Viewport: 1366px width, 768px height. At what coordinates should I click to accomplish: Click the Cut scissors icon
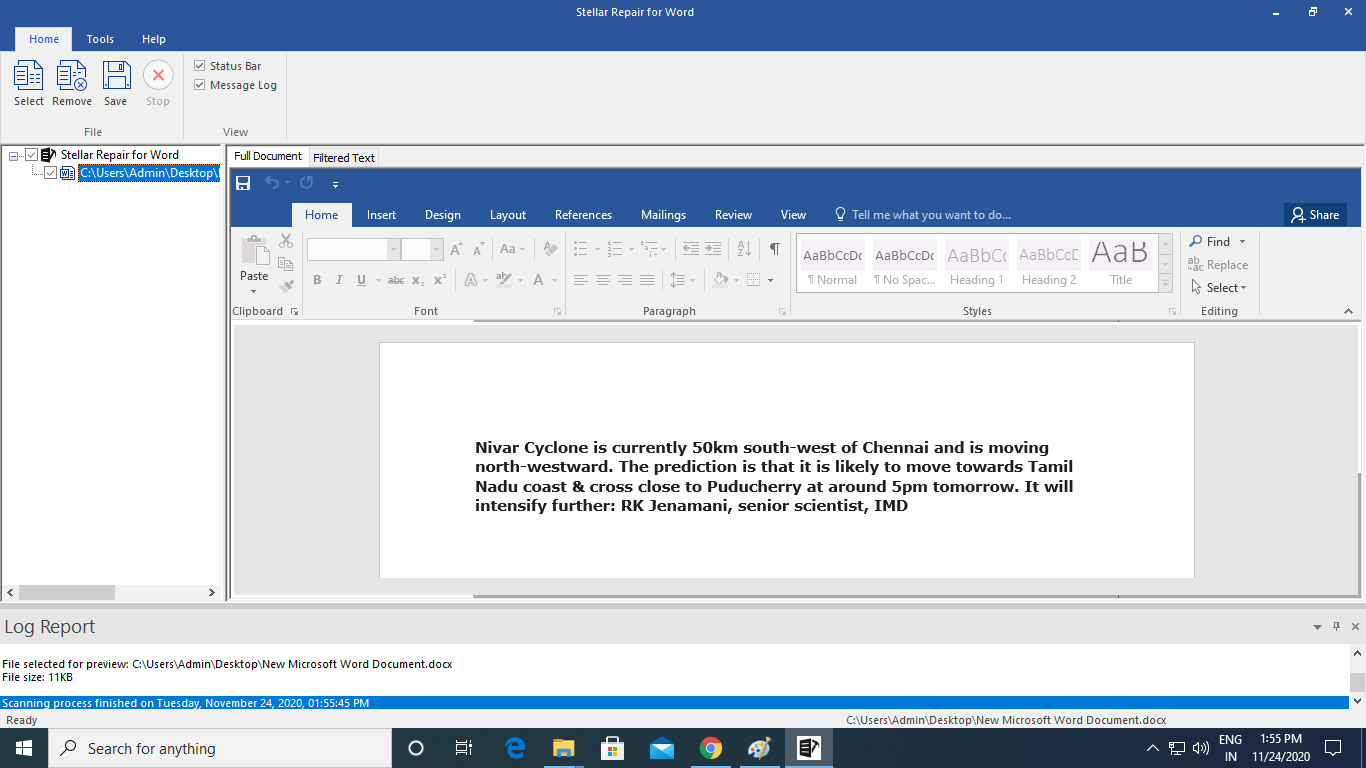coord(286,241)
